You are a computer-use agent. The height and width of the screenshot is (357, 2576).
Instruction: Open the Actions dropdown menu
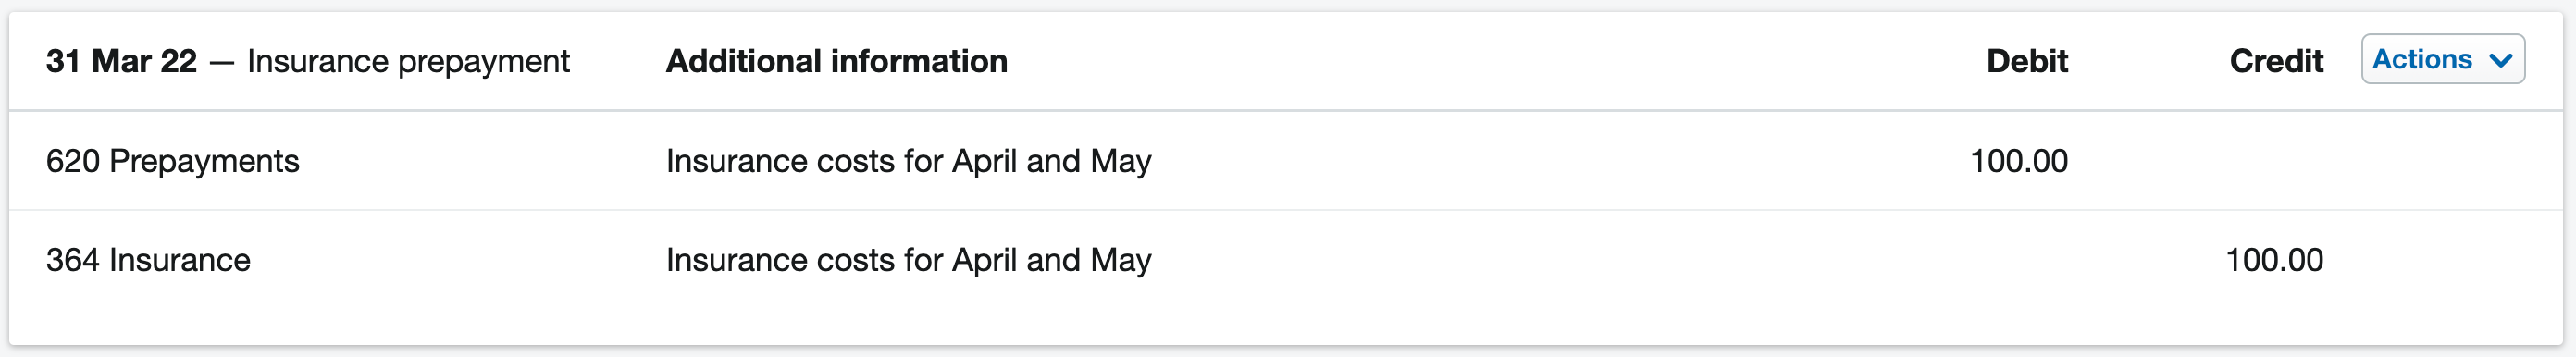point(2442,59)
